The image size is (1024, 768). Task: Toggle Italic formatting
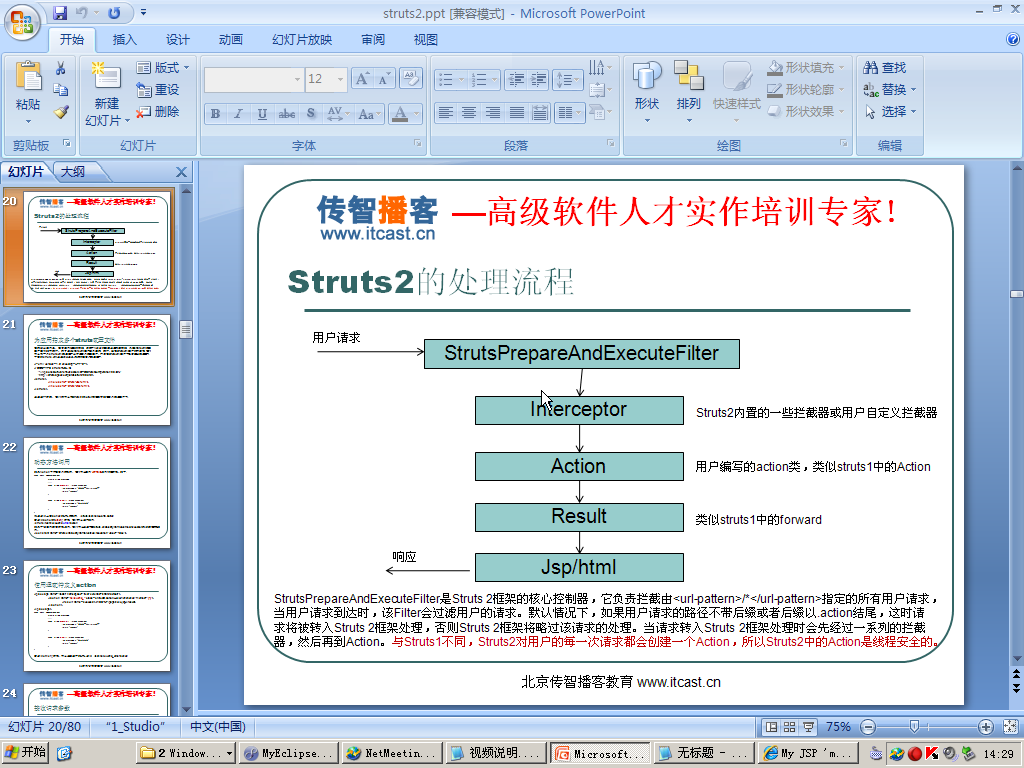[x=238, y=114]
